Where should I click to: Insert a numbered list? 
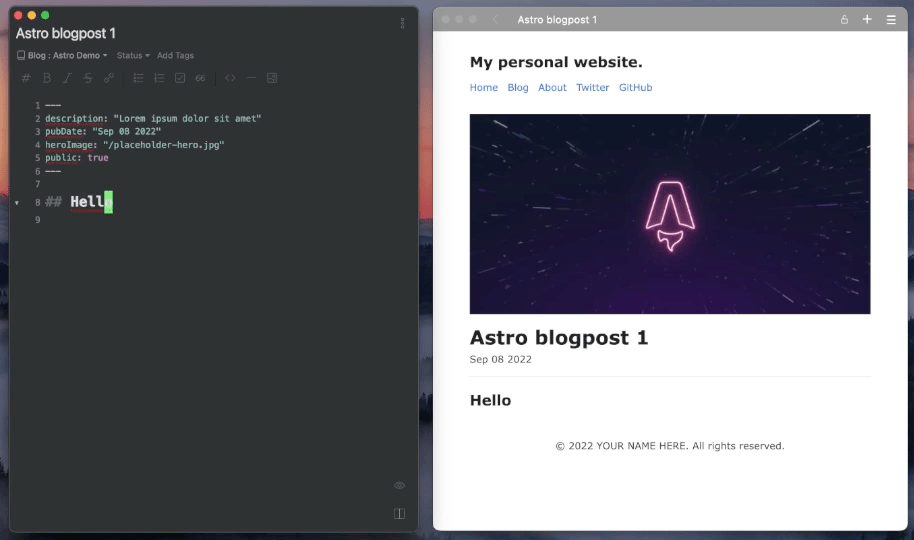[159, 78]
